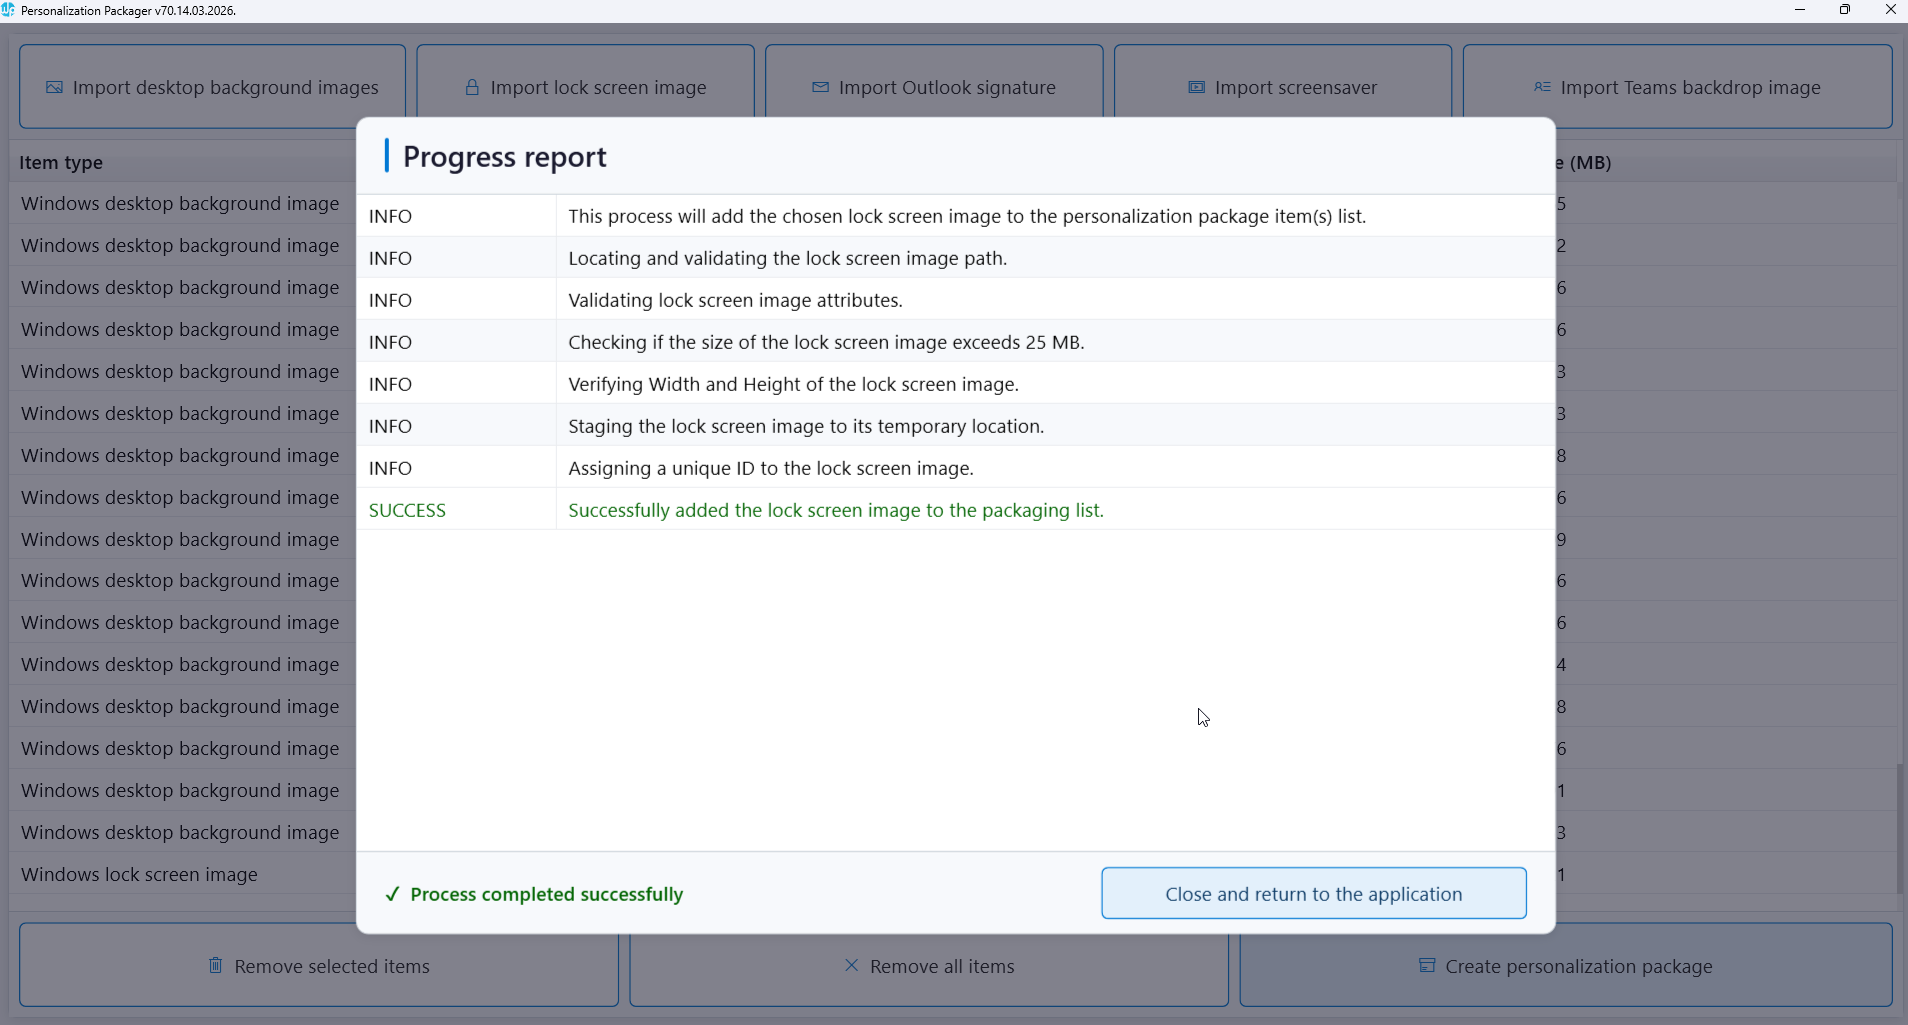This screenshot has height=1025, width=1908.
Task: Click the package icon for creating package
Action: click(1427, 966)
